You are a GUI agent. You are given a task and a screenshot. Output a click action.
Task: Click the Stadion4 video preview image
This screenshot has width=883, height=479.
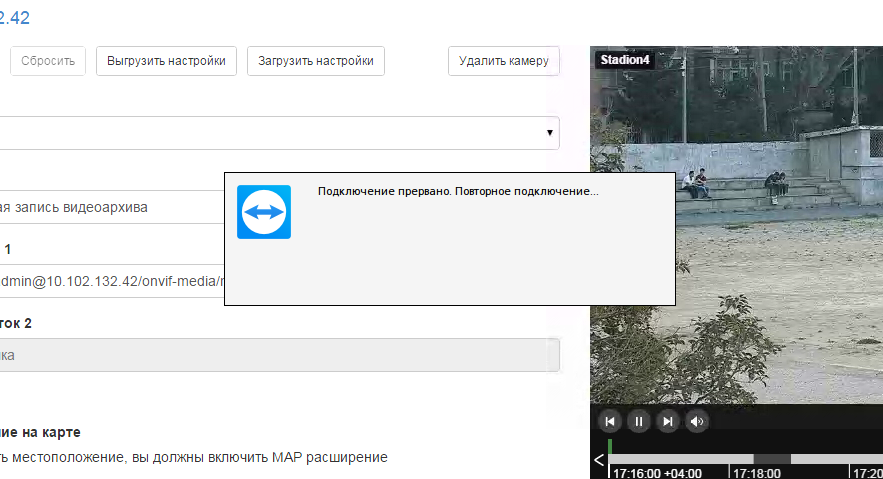tap(736, 225)
